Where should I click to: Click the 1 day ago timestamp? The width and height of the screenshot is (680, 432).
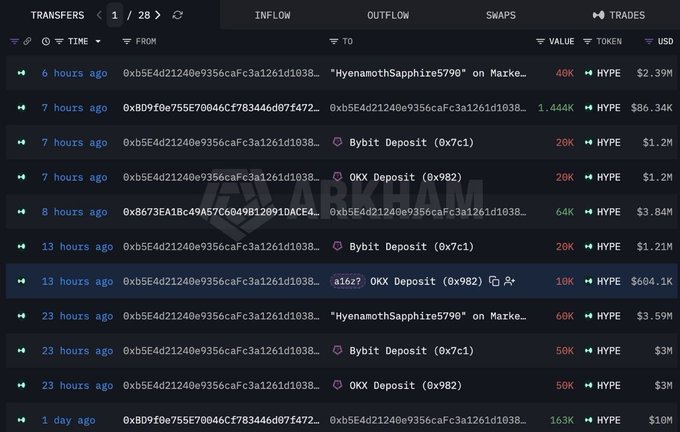[69, 420]
